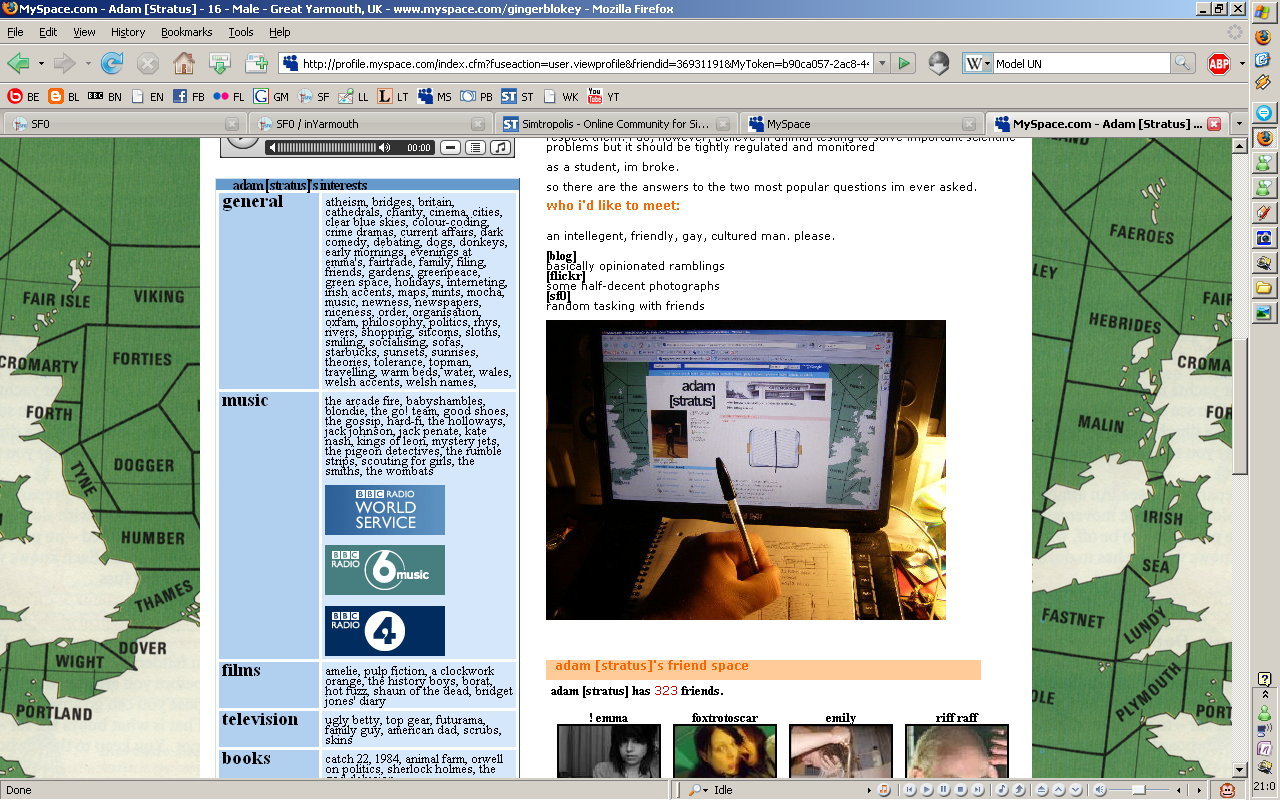The height and width of the screenshot is (800, 1280).
Task: Open the BE Bebo bookmark
Action: 24,96
